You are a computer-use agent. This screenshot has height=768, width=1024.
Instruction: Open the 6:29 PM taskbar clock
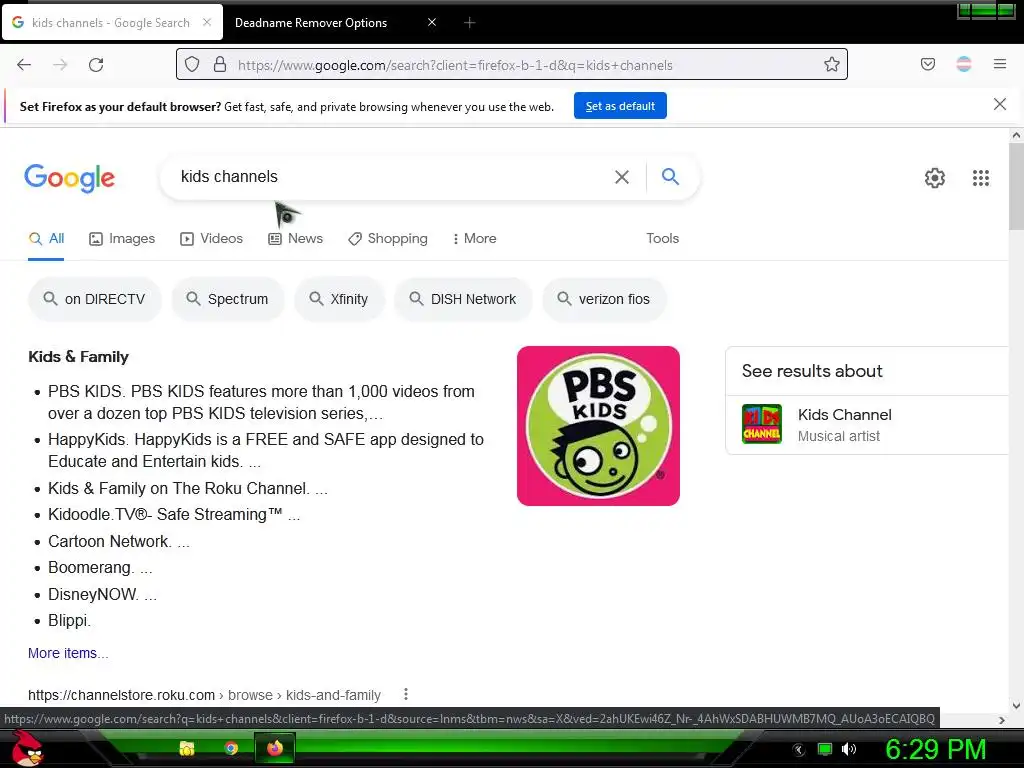pyautogui.click(x=936, y=749)
